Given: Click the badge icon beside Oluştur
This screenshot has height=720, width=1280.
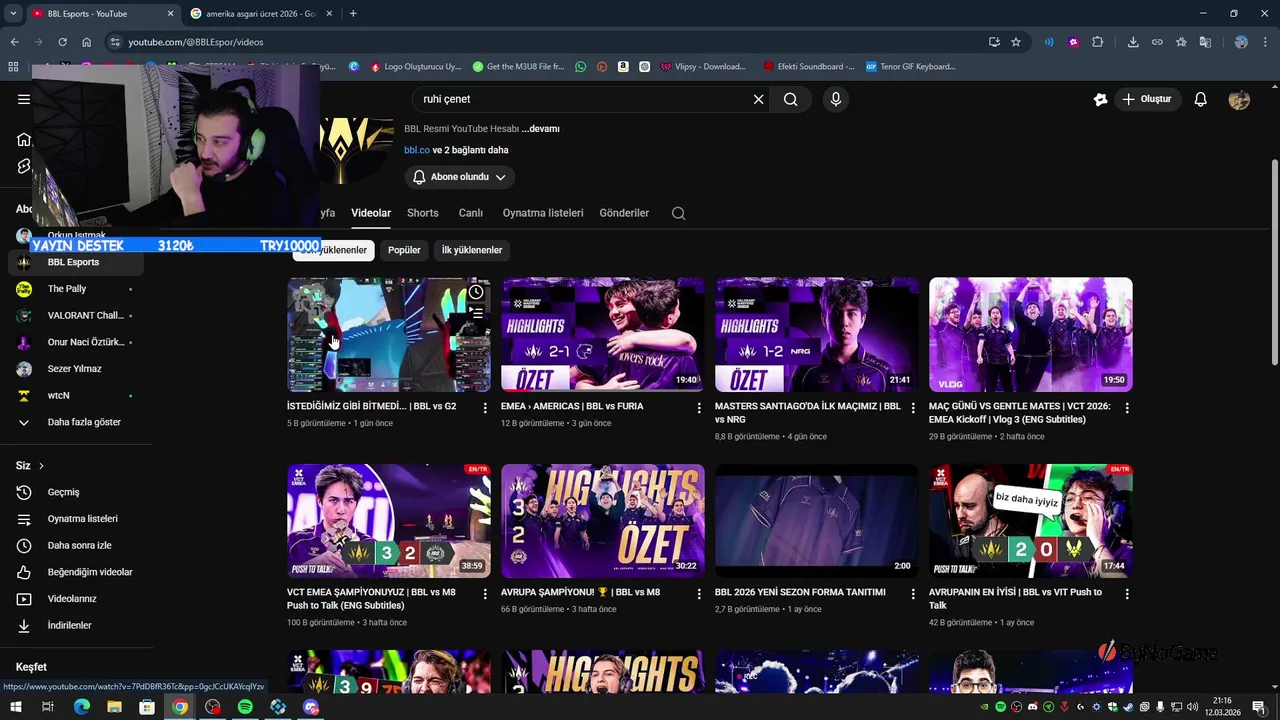Looking at the screenshot, I should pyautogui.click(x=1100, y=99).
